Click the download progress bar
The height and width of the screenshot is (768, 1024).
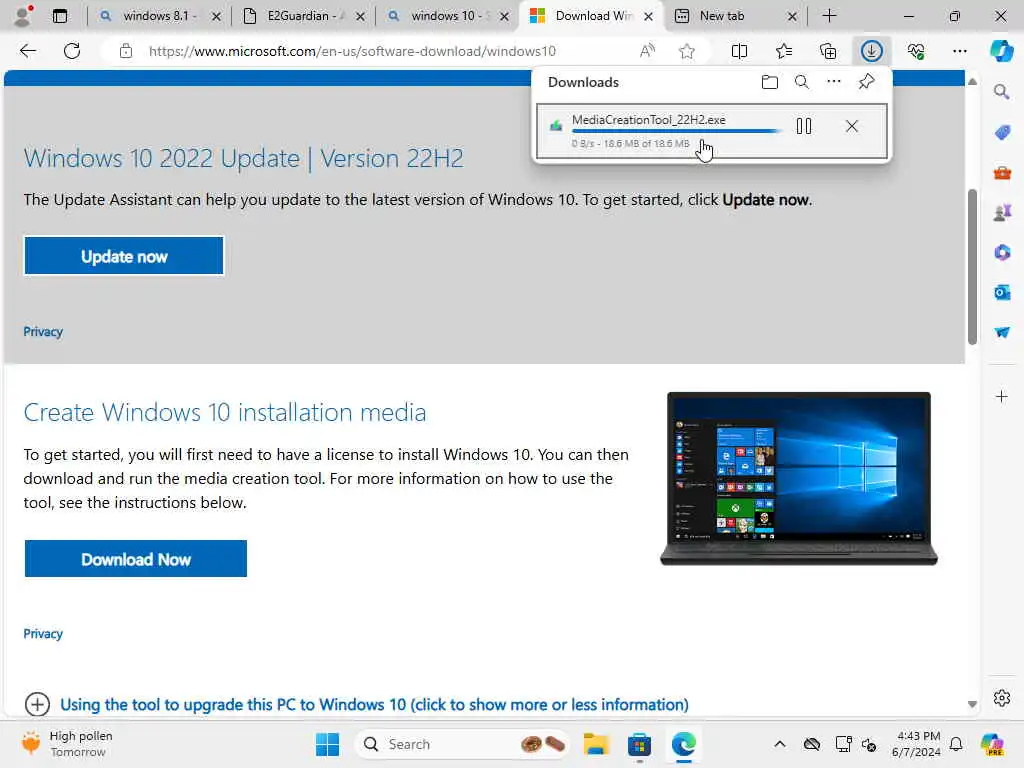click(x=675, y=131)
